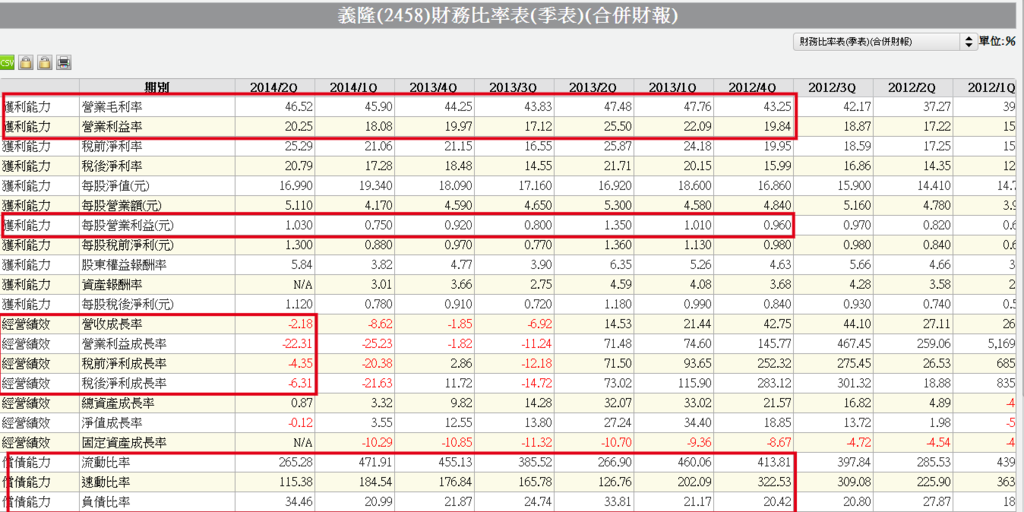Click the closed padlock icon
1024x512 pixels.
click(25, 63)
